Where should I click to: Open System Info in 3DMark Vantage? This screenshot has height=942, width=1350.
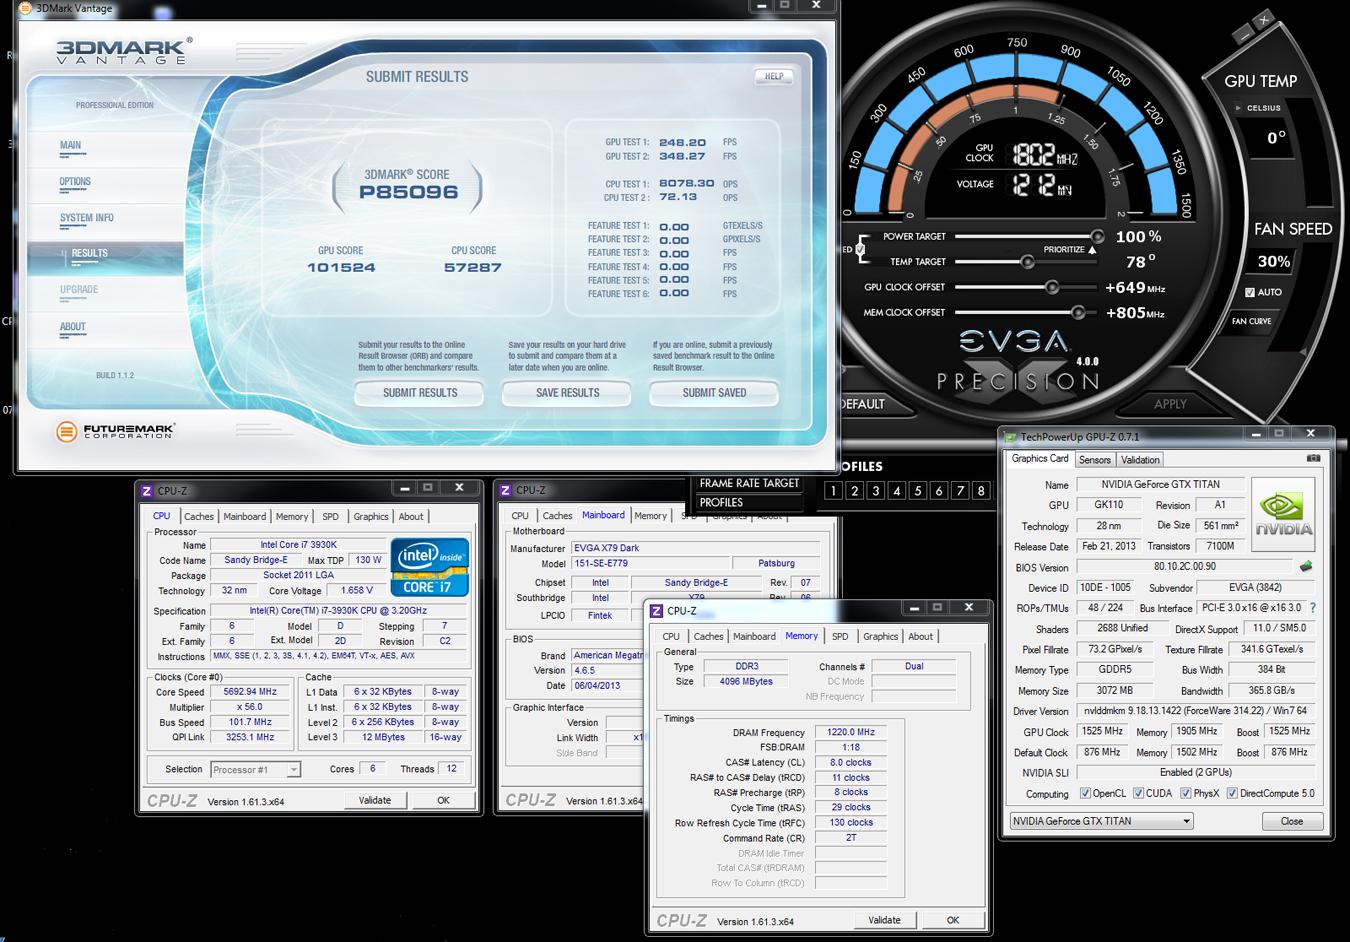click(x=87, y=218)
